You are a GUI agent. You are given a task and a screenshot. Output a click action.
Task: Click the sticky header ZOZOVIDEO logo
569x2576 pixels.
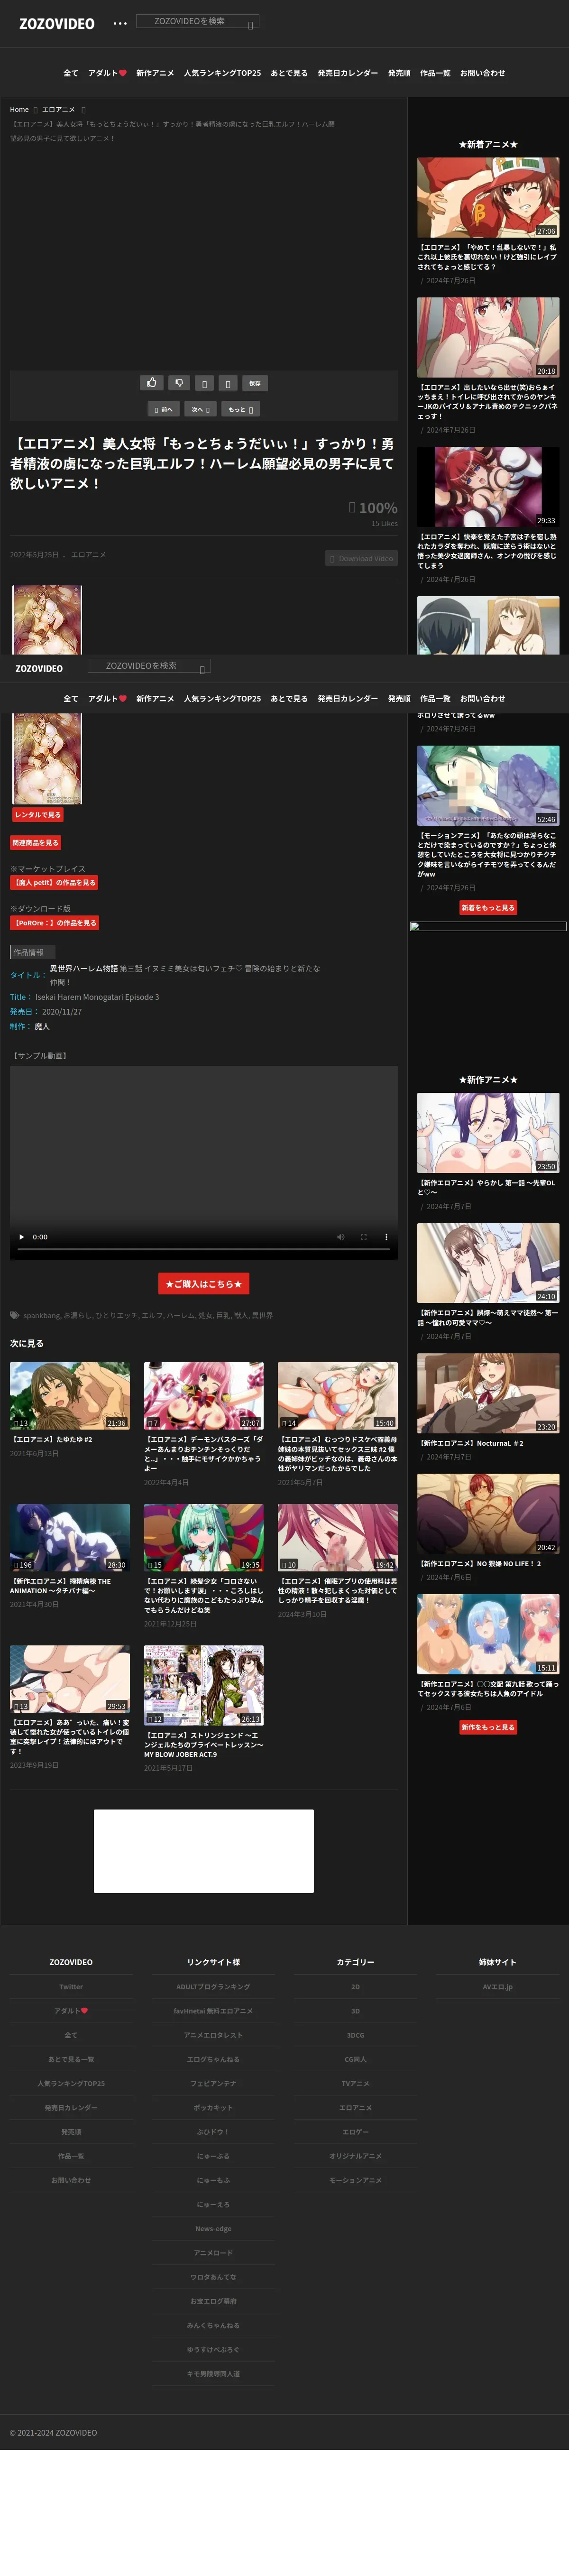[x=39, y=668]
